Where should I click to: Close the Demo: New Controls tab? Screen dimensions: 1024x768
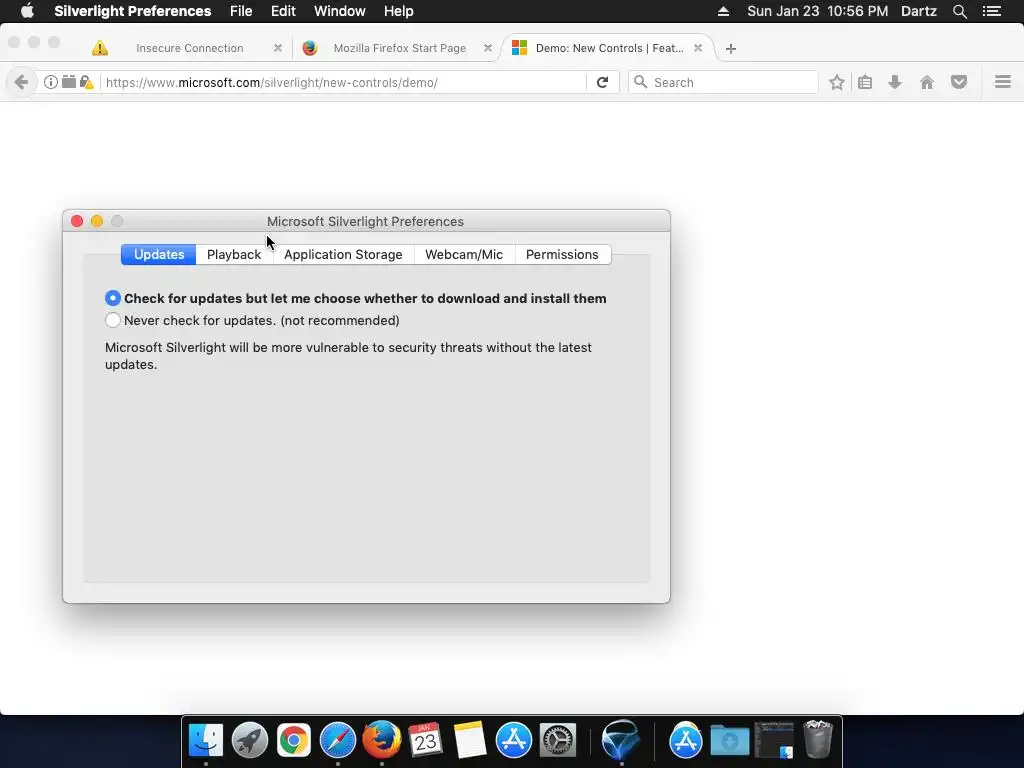point(698,48)
